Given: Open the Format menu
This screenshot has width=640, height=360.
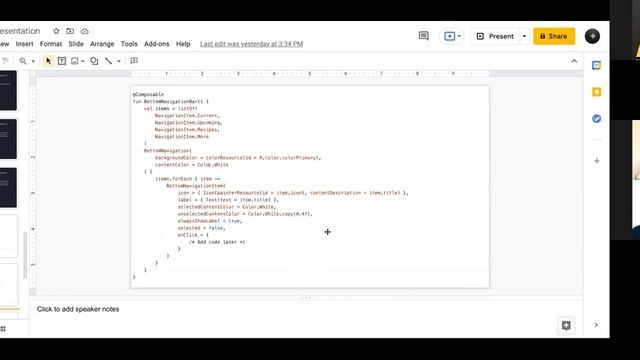Looking at the screenshot, I should pos(51,44).
